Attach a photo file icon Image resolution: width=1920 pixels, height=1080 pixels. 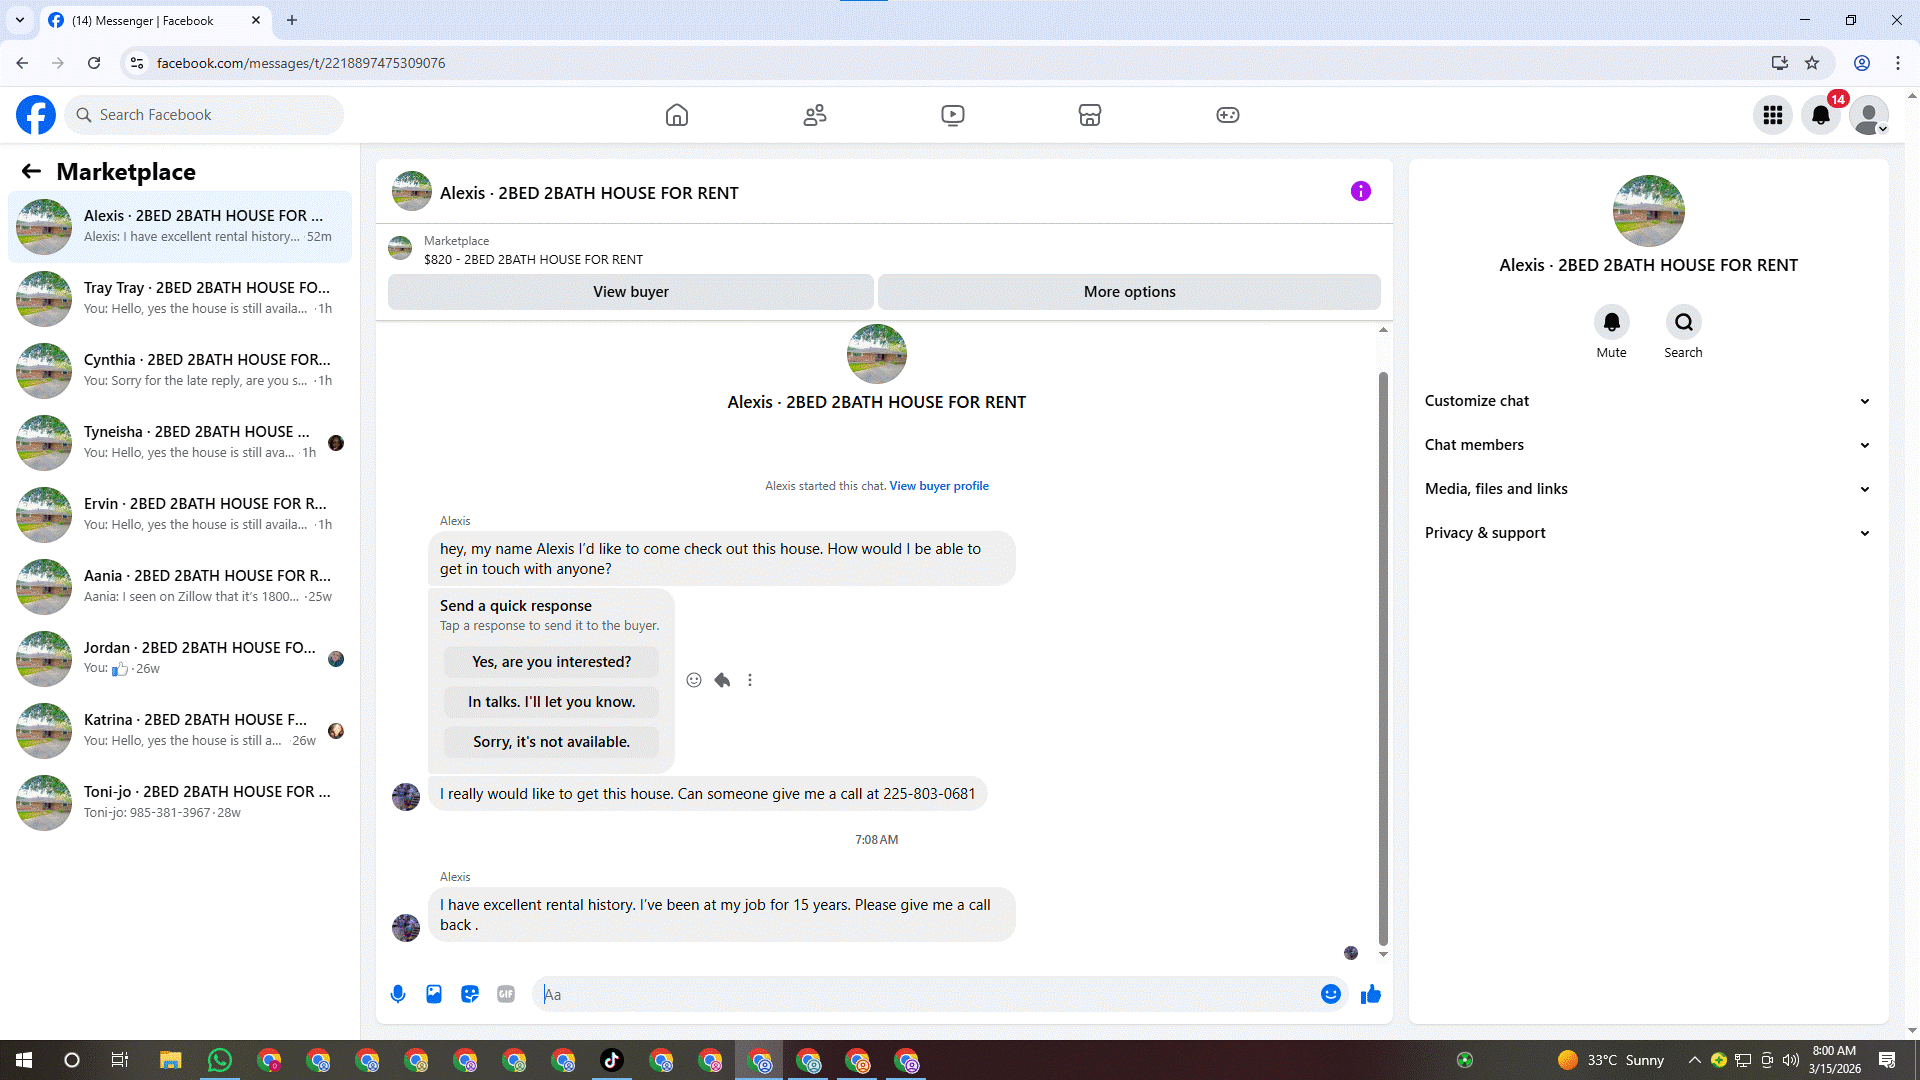434,994
